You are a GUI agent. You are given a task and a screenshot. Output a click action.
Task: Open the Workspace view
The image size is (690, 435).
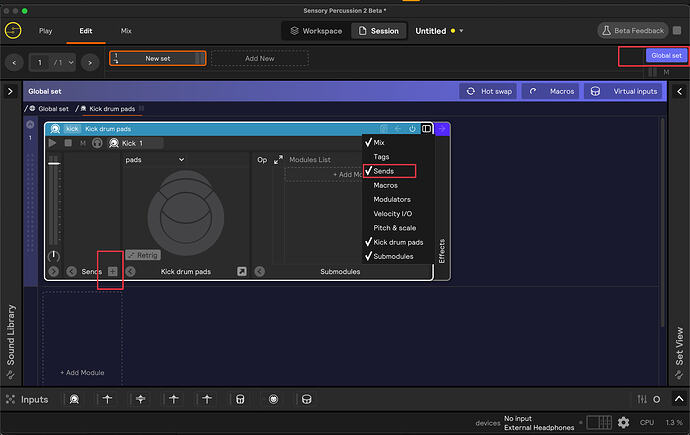tap(316, 31)
